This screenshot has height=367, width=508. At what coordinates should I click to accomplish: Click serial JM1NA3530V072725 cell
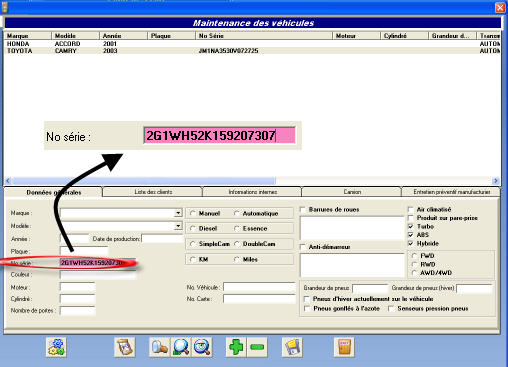pos(228,51)
